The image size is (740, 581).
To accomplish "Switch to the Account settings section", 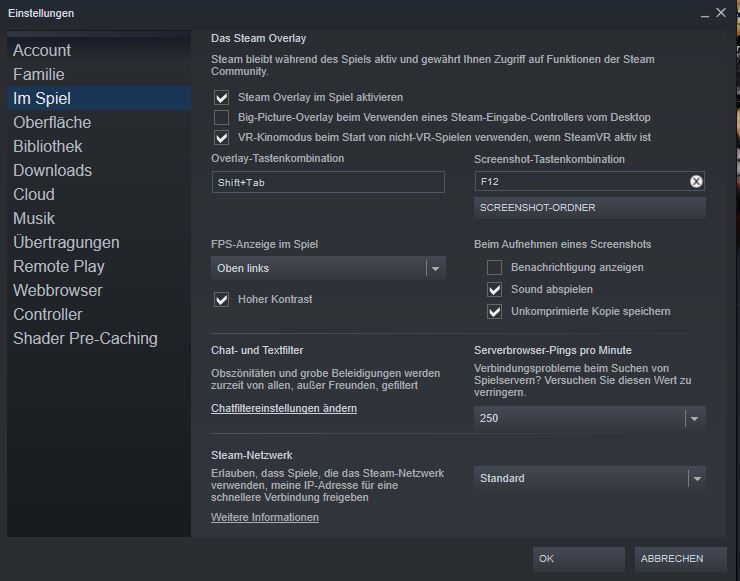I will coord(42,50).
